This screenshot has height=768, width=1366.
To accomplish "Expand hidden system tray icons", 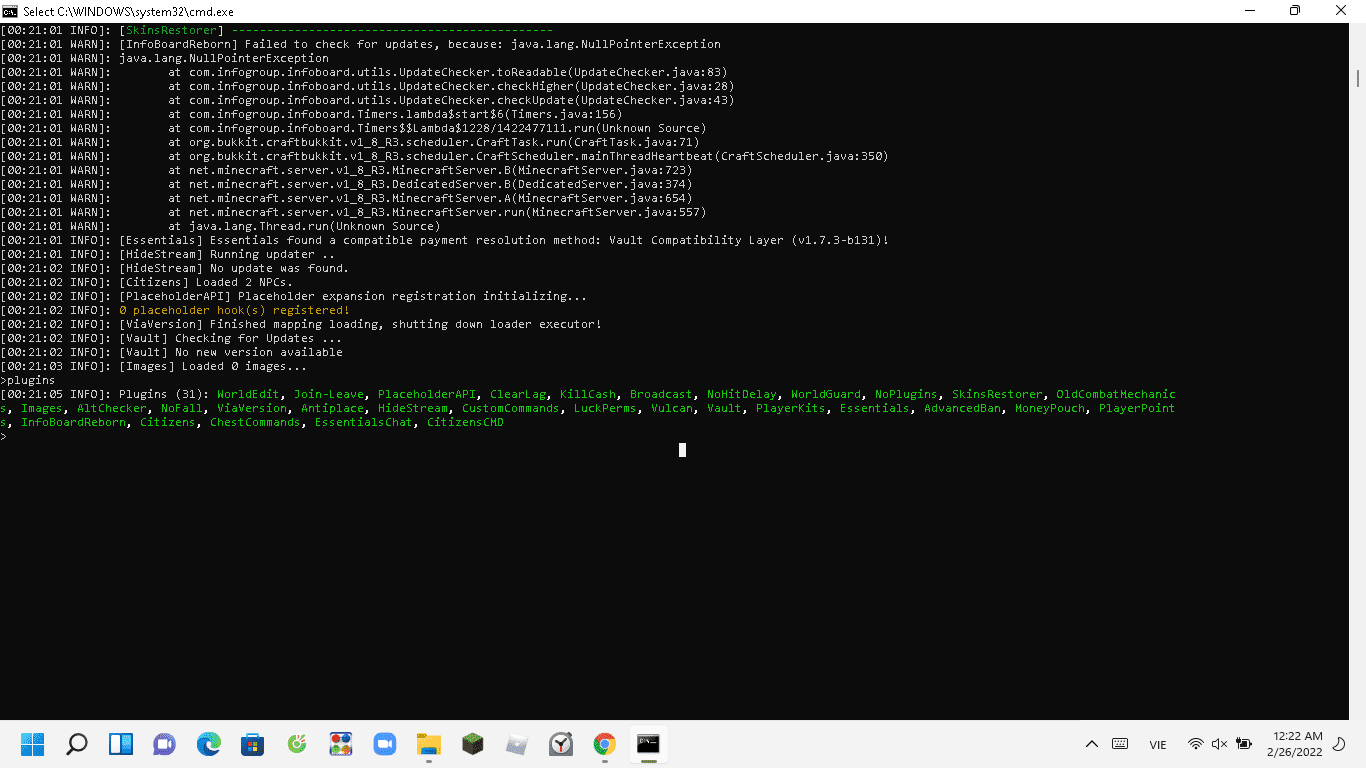I will [x=1092, y=744].
